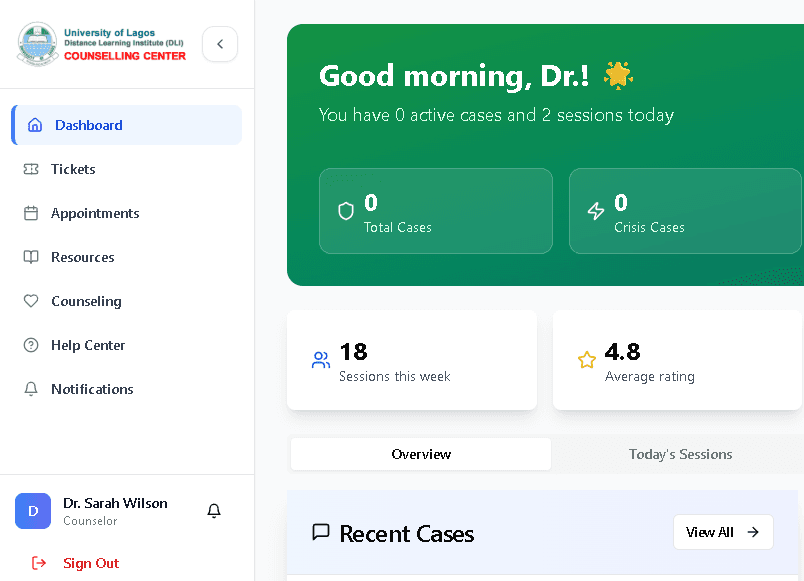804x581 pixels.
Task: Click the Crisis Cases lightning icon
Action: tap(596, 211)
